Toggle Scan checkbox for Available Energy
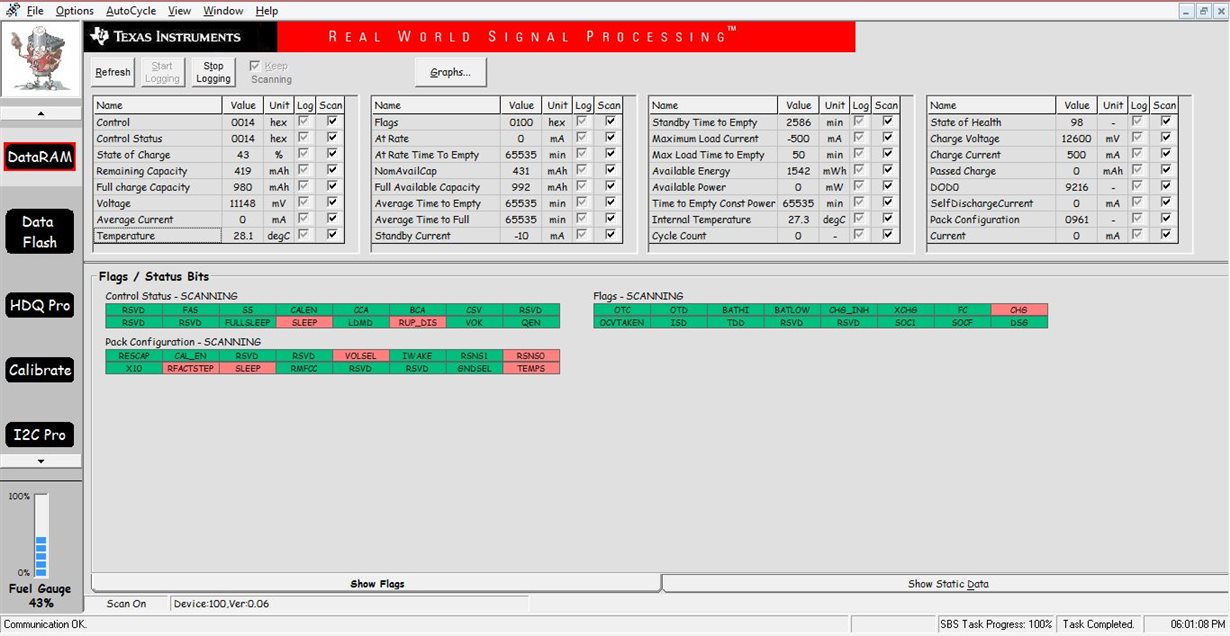Image resolution: width=1230 pixels, height=636 pixels. click(887, 171)
